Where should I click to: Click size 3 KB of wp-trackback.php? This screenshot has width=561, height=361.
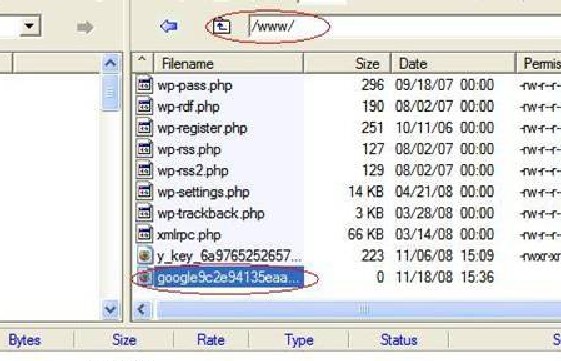click(x=369, y=213)
